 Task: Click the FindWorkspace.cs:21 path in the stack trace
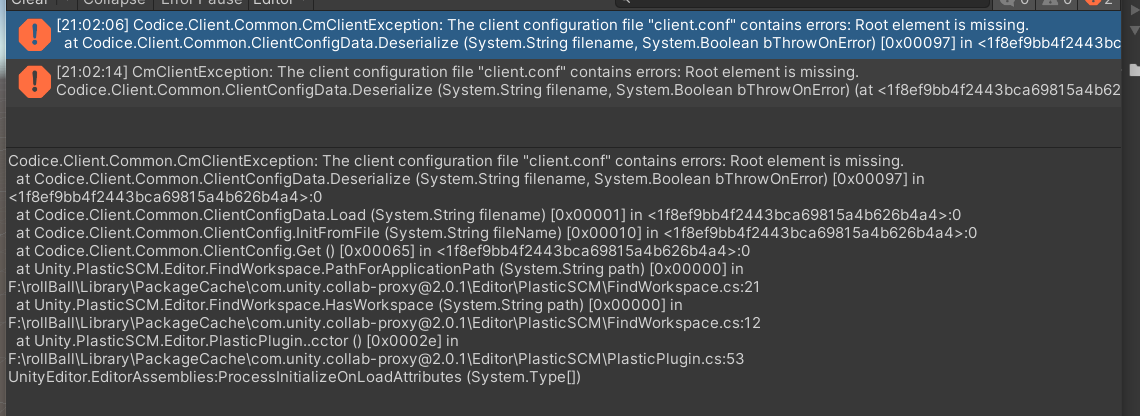coord(384,287)
